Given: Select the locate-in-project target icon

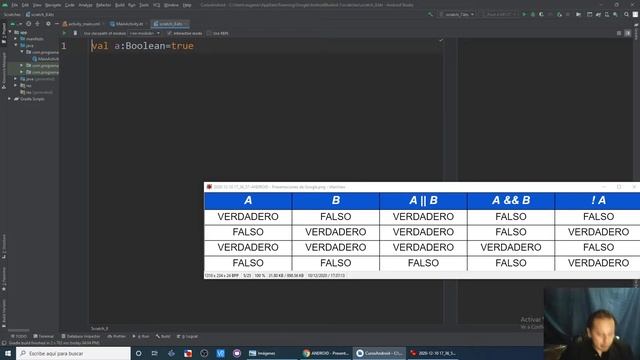Looking at the screenshot, I should click(29, 24).
